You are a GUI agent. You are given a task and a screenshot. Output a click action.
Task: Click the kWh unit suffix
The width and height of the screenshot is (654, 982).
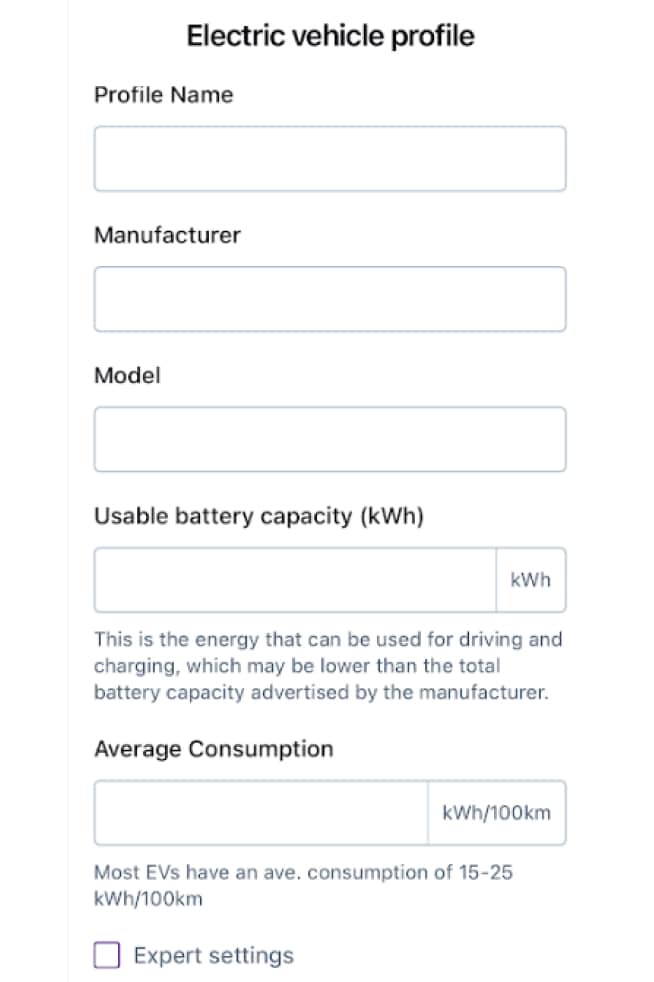pos(531,580)
